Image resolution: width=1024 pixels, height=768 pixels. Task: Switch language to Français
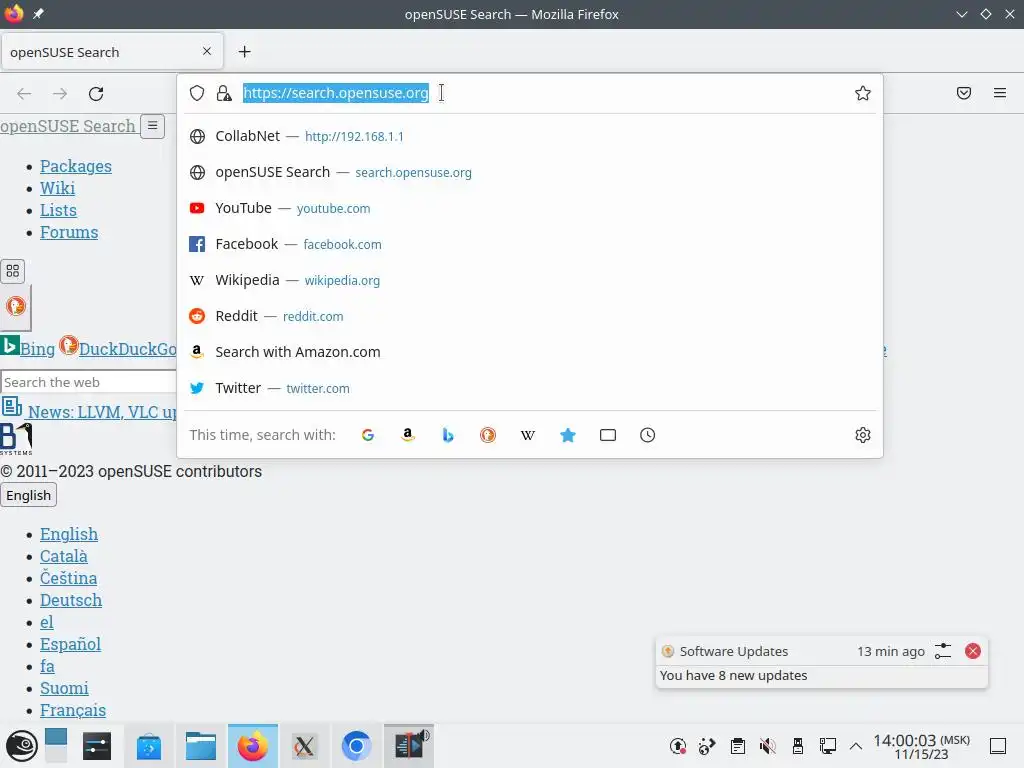coord(72,710)
